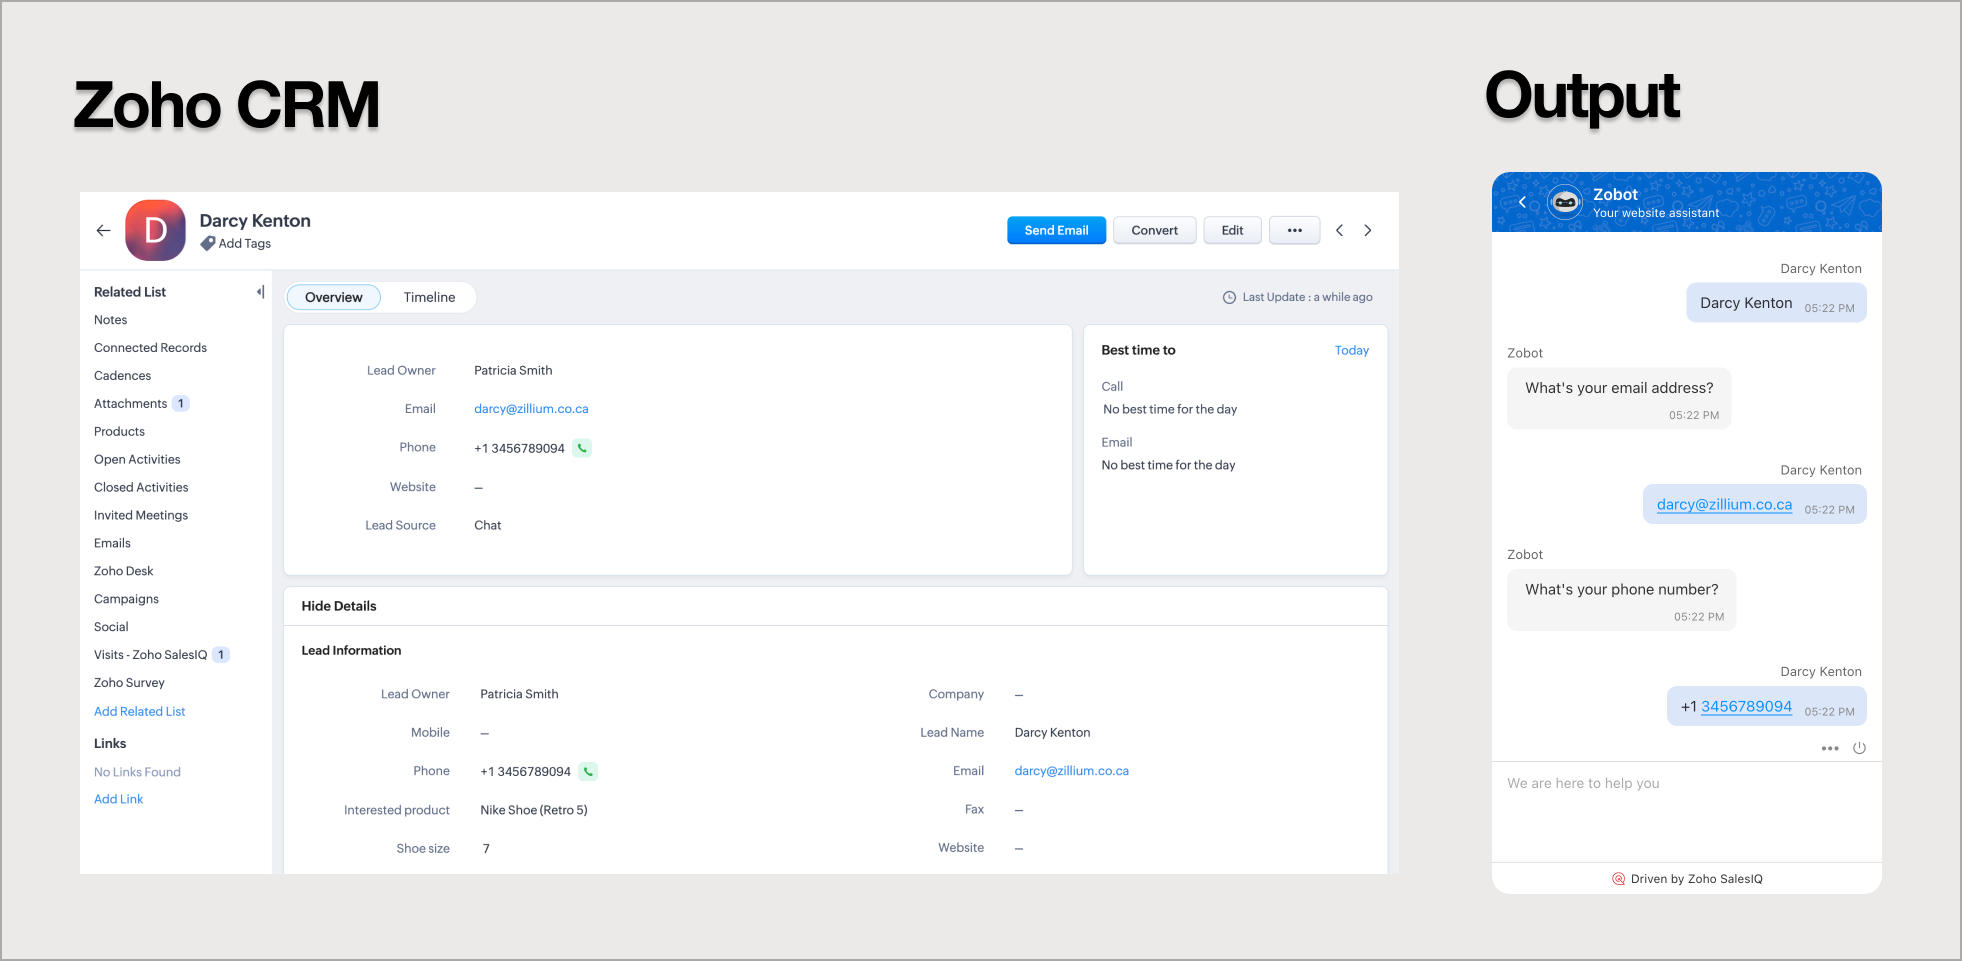Screen dimensions: 1962x961
Task: Open the more actions ellipsis button
Action: point(1294,231)
